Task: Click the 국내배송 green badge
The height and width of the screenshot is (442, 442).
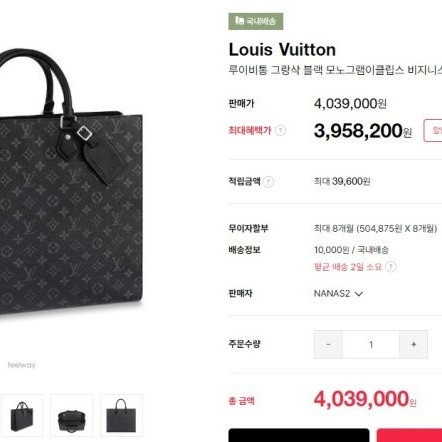Action: coord(256,21)
